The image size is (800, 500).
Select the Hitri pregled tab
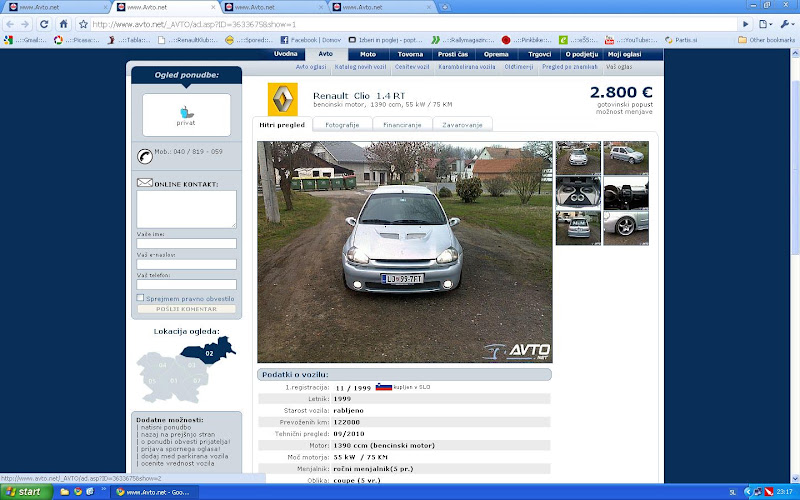(282, 124)
